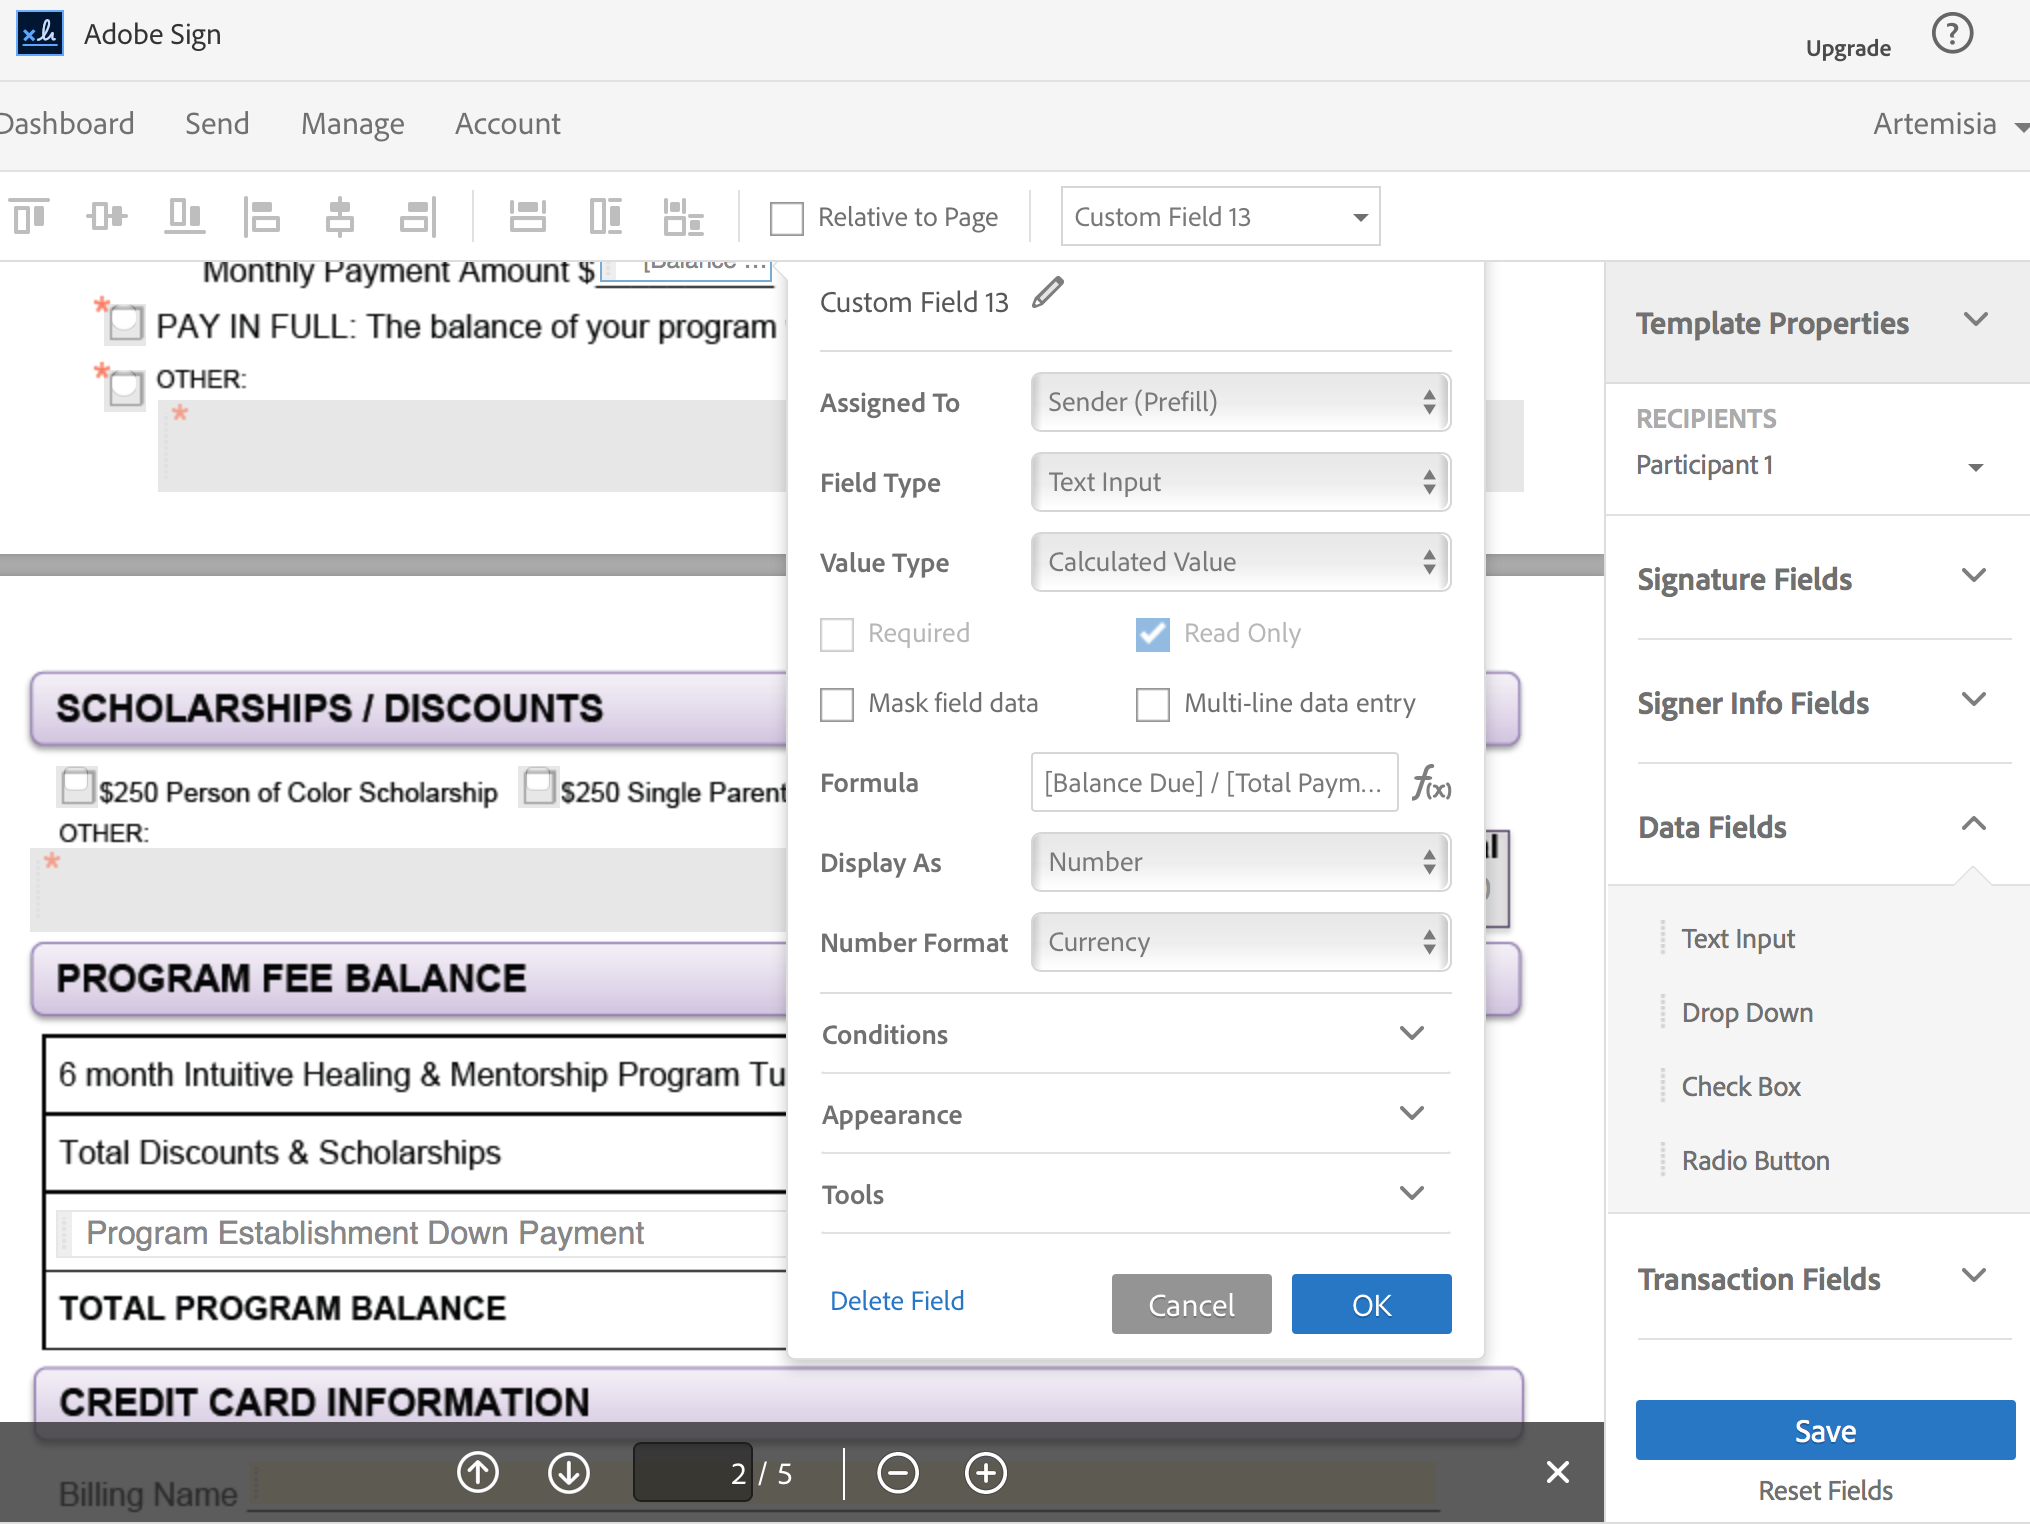
Task: Click the page up arrow icon
Action: (478, 1472)
